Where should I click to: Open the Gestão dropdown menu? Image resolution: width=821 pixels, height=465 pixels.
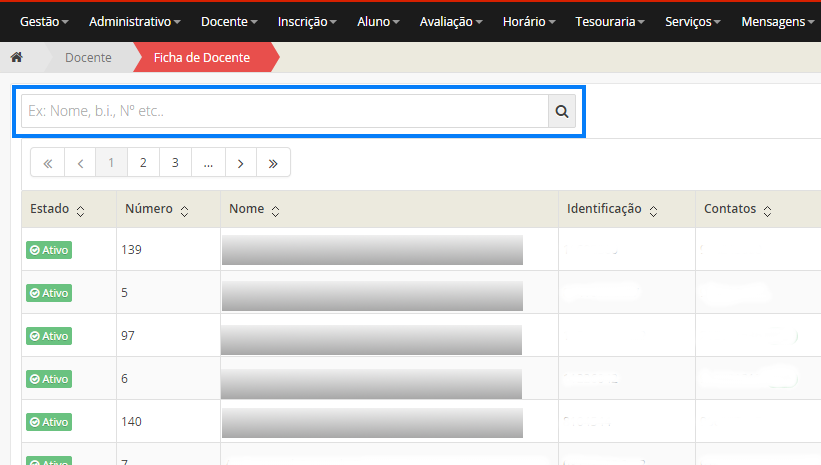45,21
